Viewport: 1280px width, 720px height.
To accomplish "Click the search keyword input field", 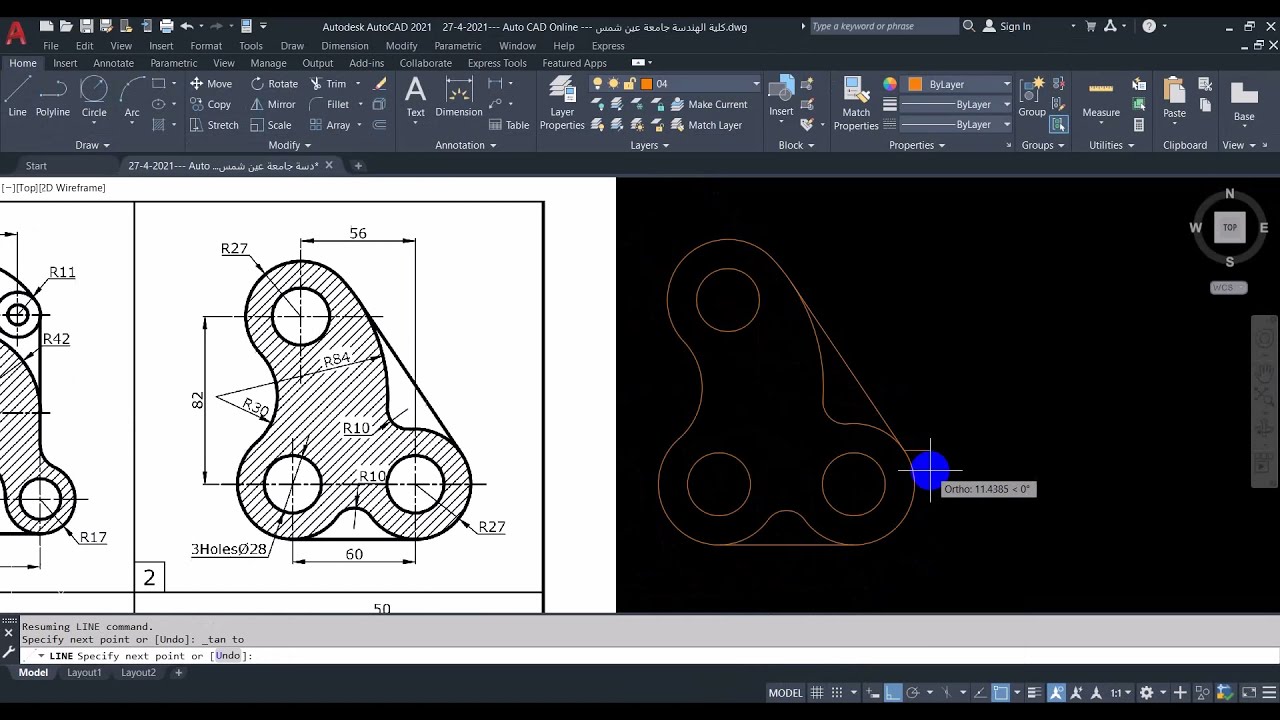I will pos(883,26).
